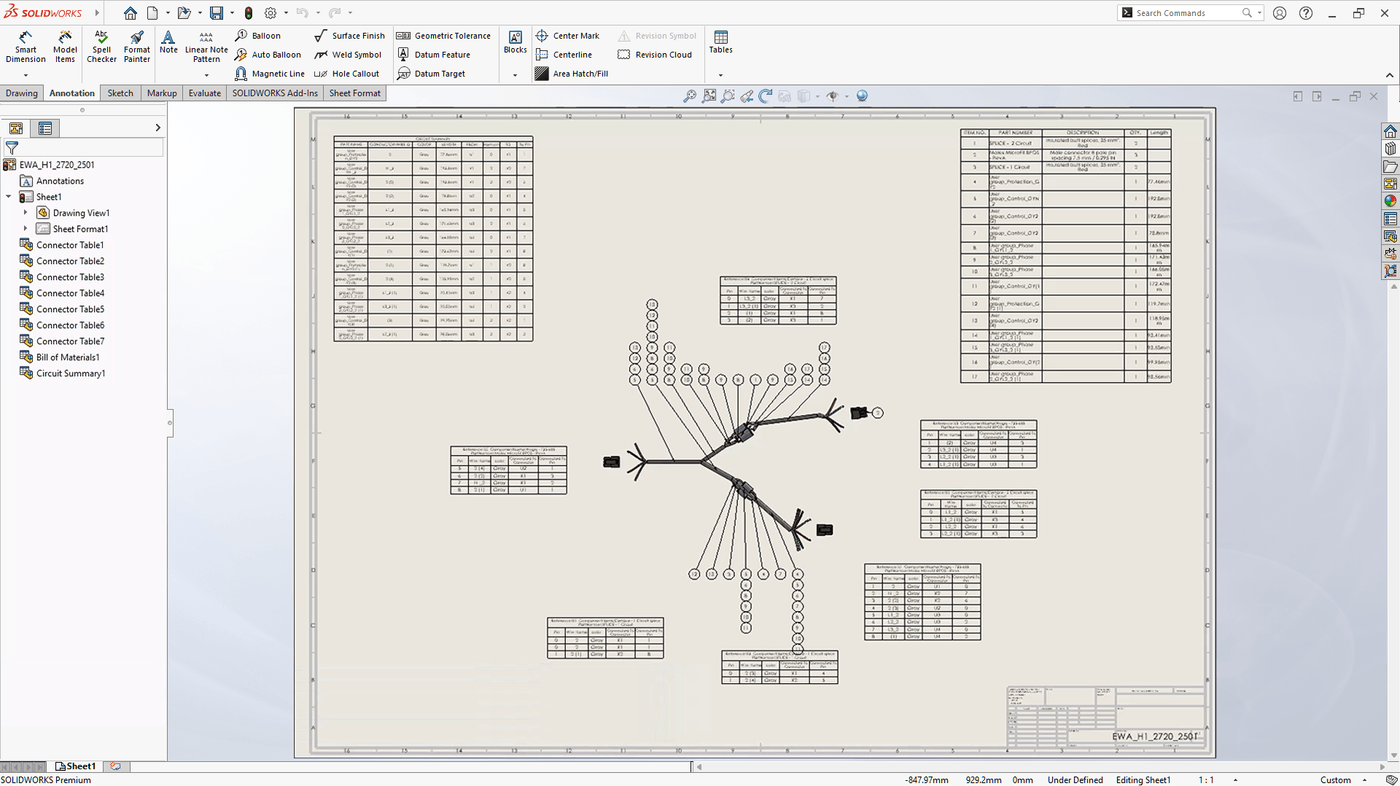This screenshot has width=1400, height=786.
Task: Add a Geometric Tolerance annotation
Action: pyautogui.click(x=444, y=35)
